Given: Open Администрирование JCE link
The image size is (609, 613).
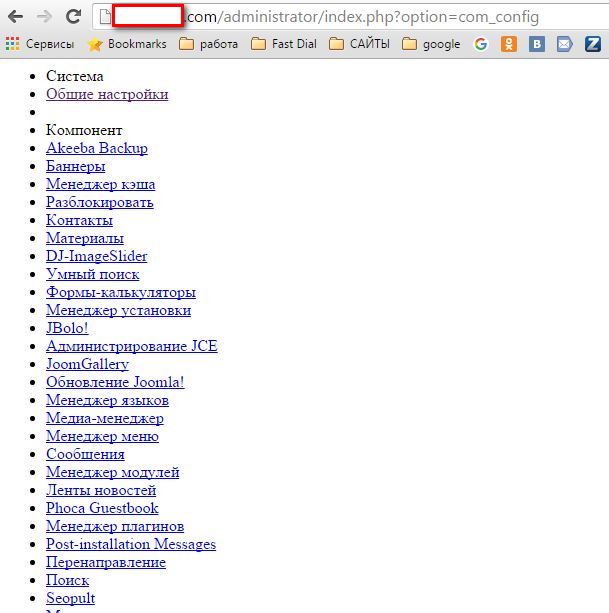Looking at the screenshot, I should coord(132,346).
